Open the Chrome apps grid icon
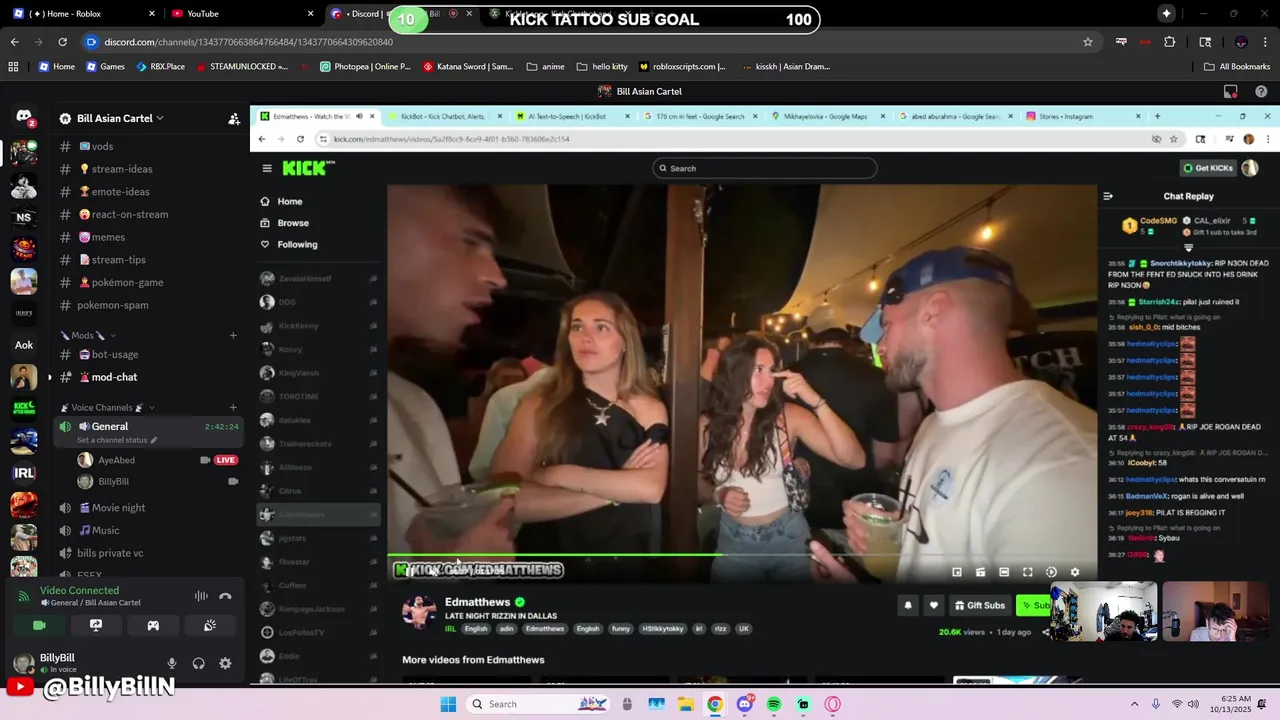Image resolution: width=1280 pixels, height=720 pixels. point(13,66)
